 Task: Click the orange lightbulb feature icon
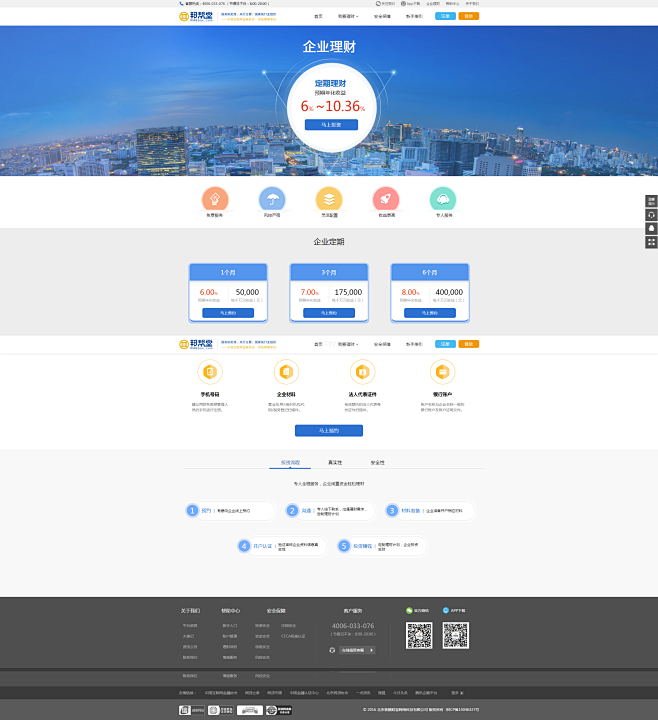[x=215, y=199]
